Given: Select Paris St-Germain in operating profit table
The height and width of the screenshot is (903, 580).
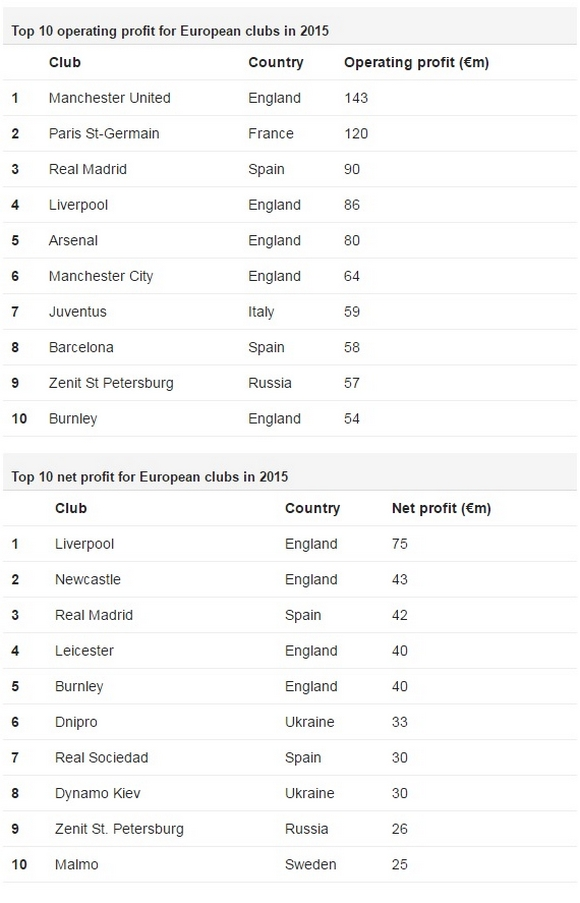Looking at the screenshot, I should point(104,134).
